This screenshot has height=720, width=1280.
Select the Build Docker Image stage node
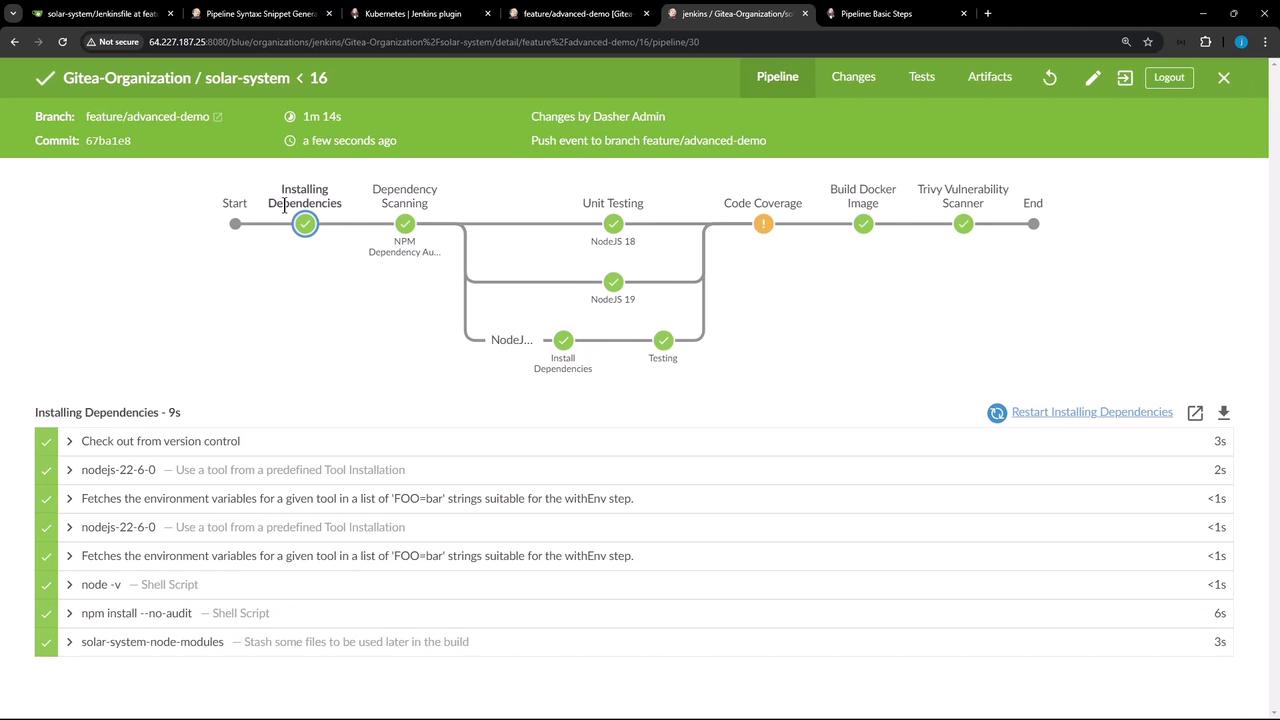point(863,224)
